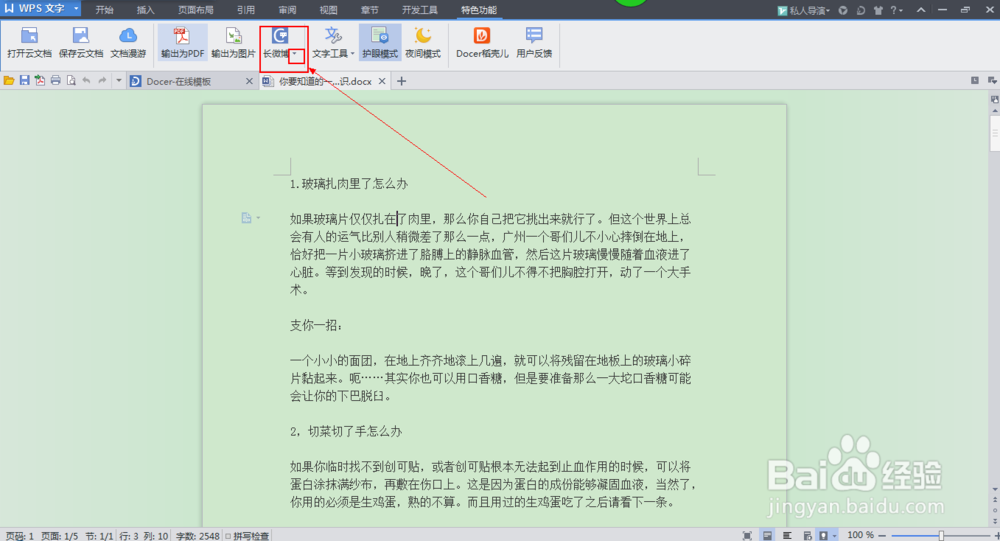Image resolution: width=1000 pixels, height=541 pixels.
Task: Export document as image (输出为图片)
Action: point(233,43)
